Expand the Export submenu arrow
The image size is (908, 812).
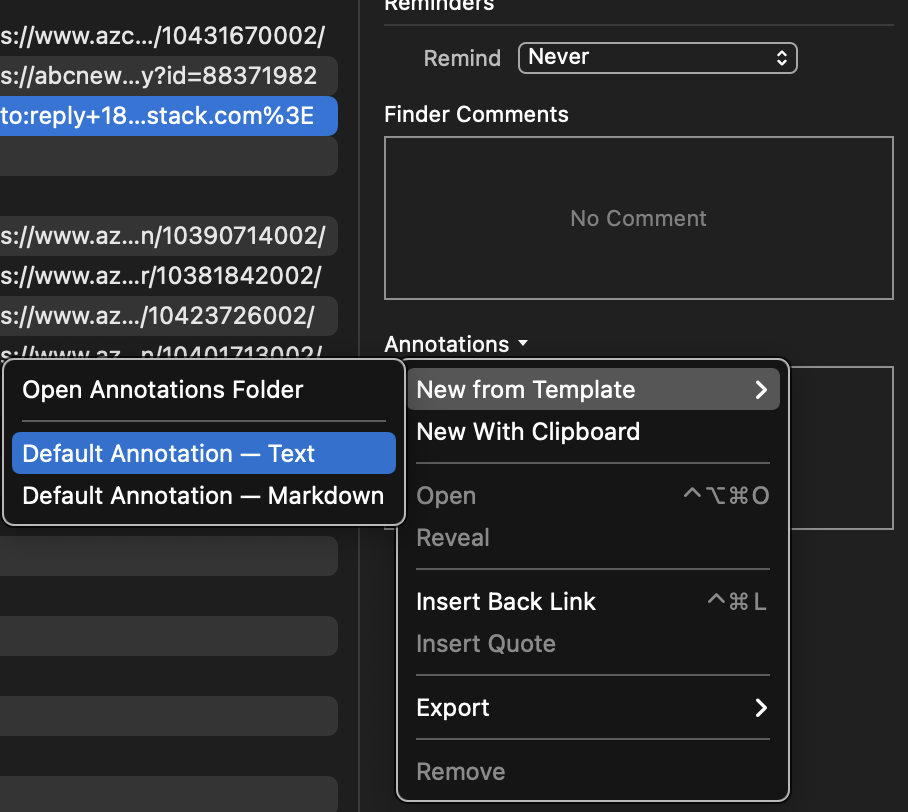(x=761, y=708)
